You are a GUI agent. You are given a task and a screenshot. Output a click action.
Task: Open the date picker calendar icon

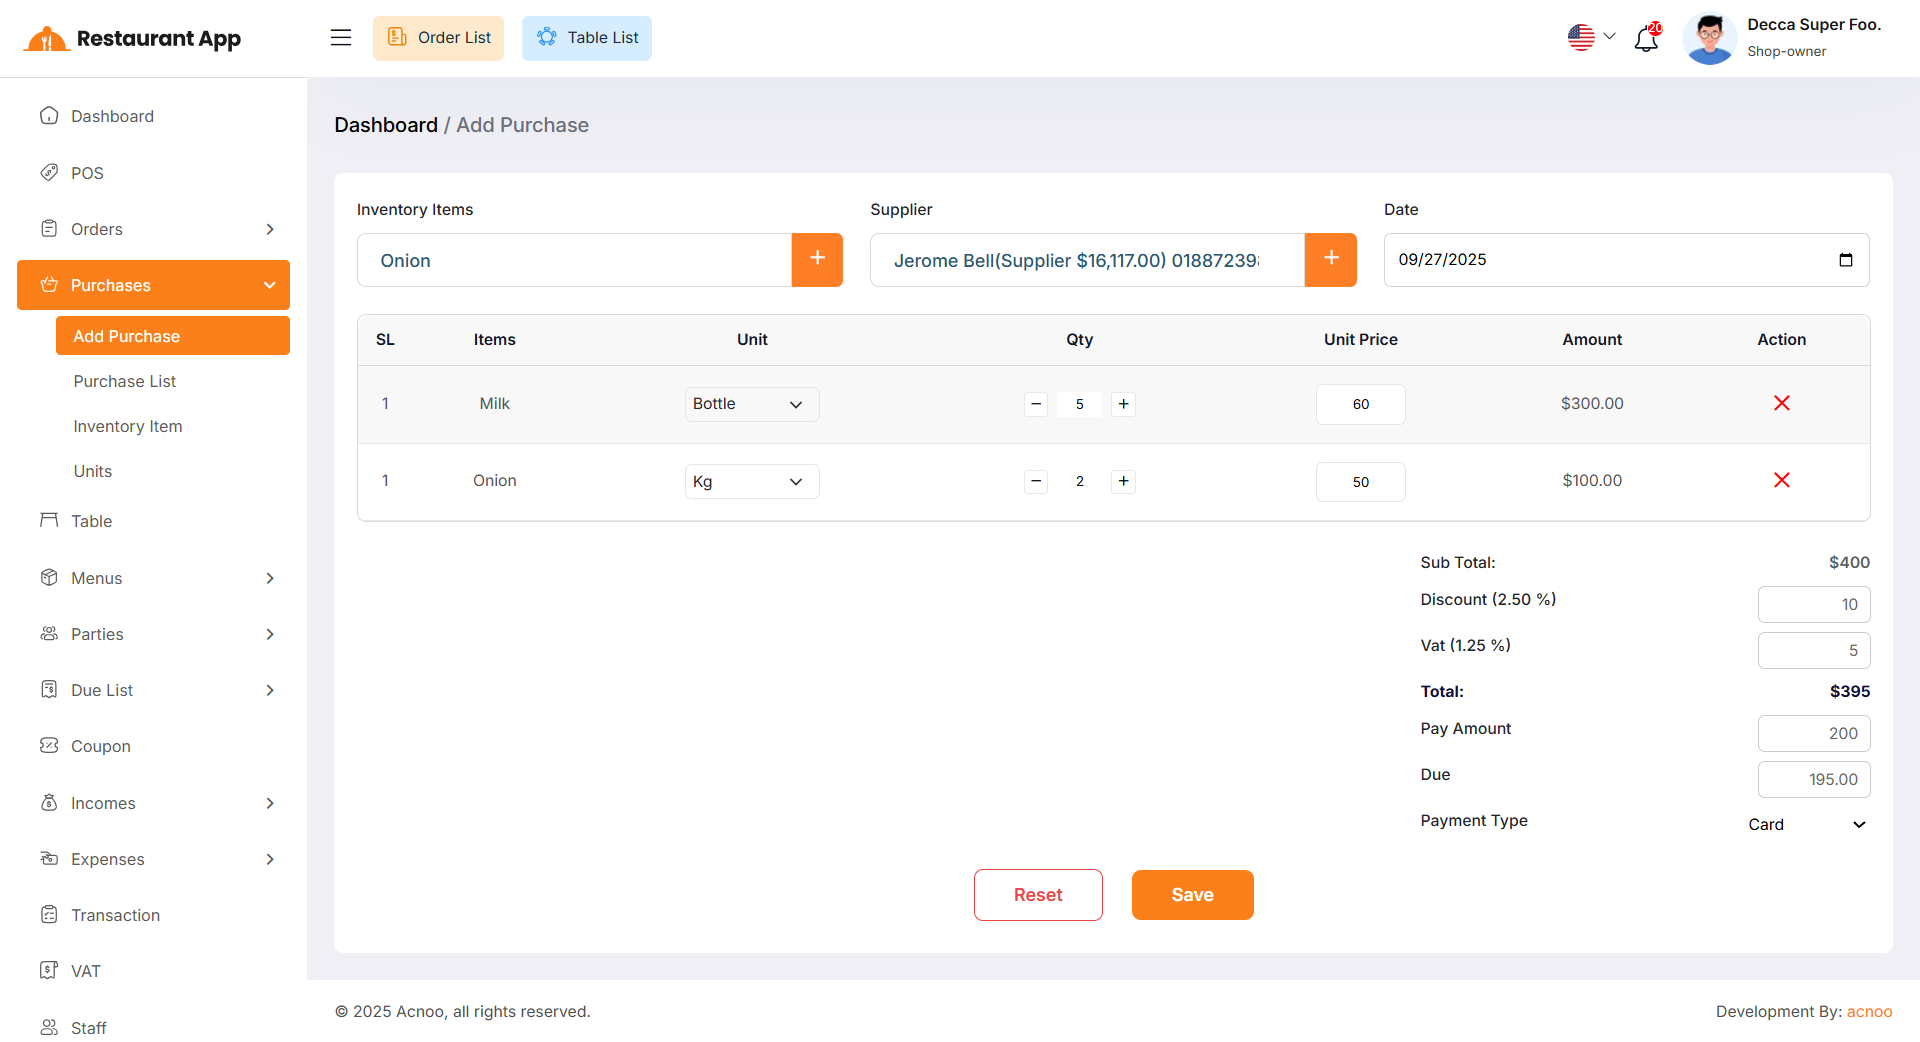pyautogui.click(x=1845, y=260)
